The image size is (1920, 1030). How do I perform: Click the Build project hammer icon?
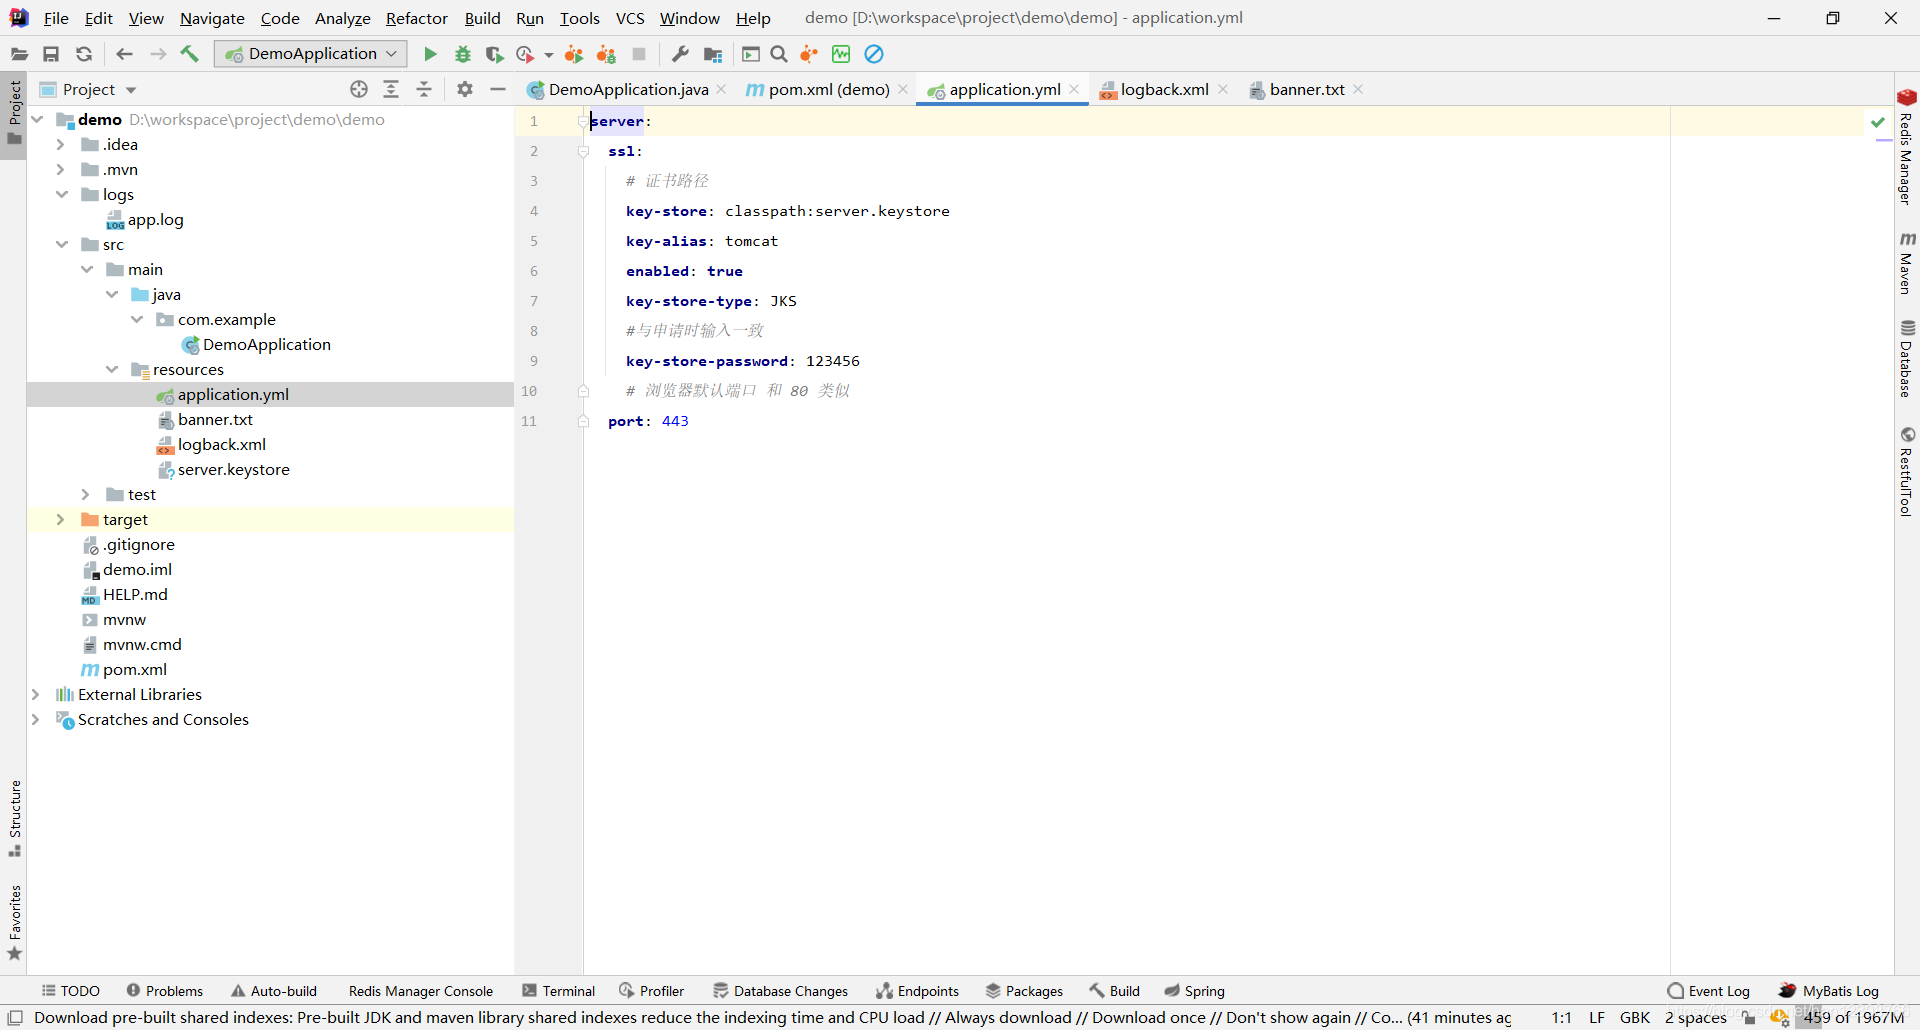[189, 54]
